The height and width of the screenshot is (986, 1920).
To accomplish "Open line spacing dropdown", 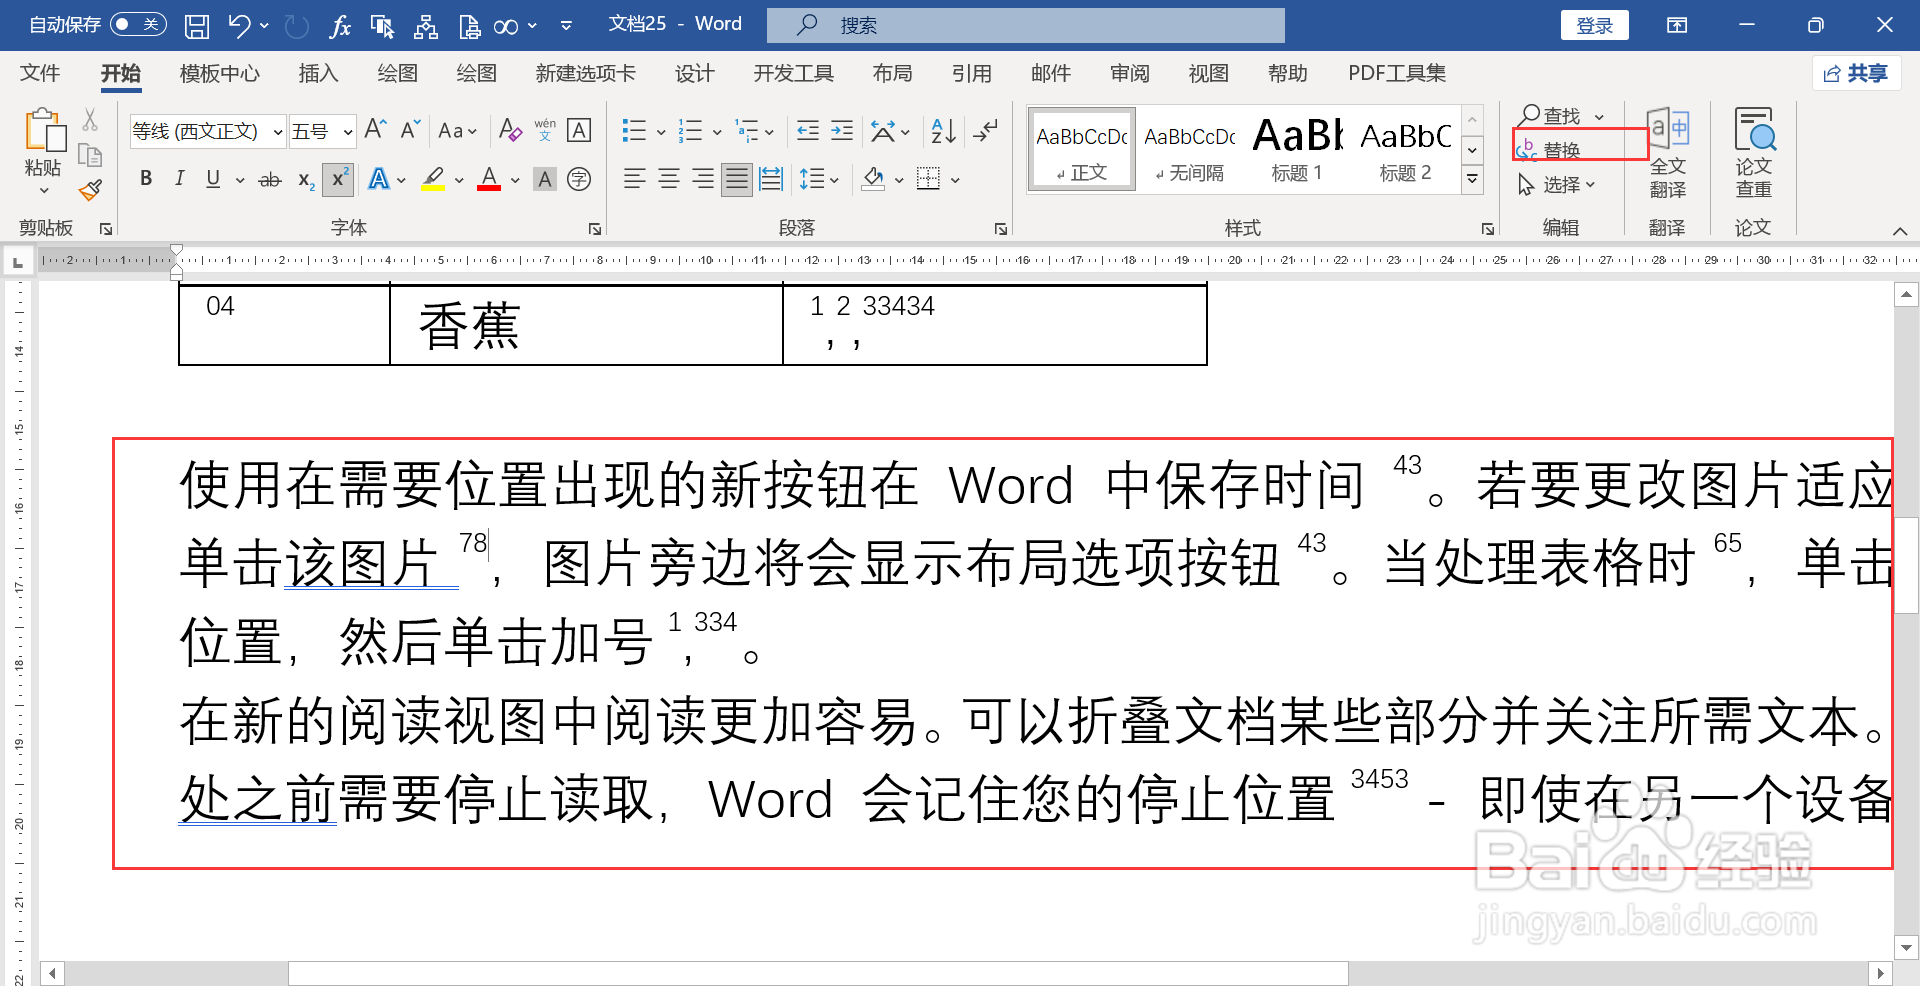I will click(x=819, y=179).
